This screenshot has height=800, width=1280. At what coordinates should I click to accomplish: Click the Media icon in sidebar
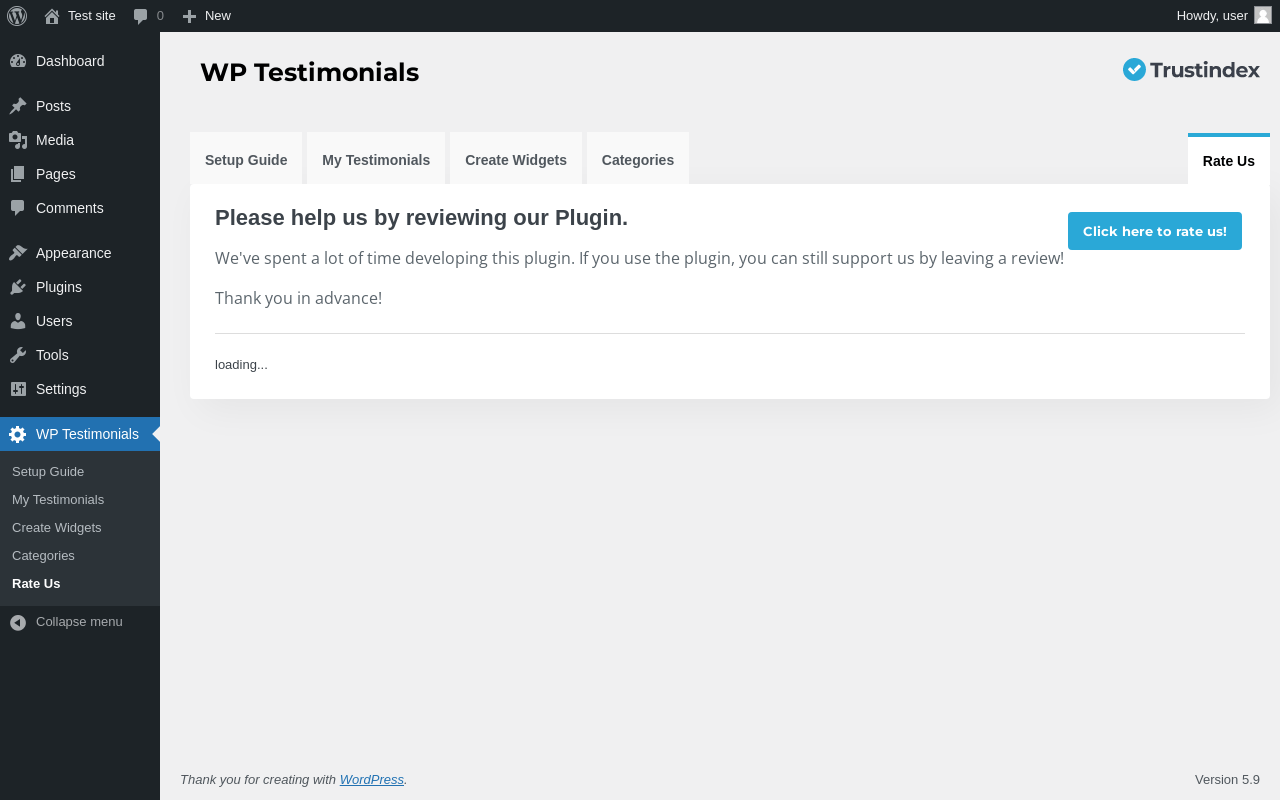[x=18, y=140]
